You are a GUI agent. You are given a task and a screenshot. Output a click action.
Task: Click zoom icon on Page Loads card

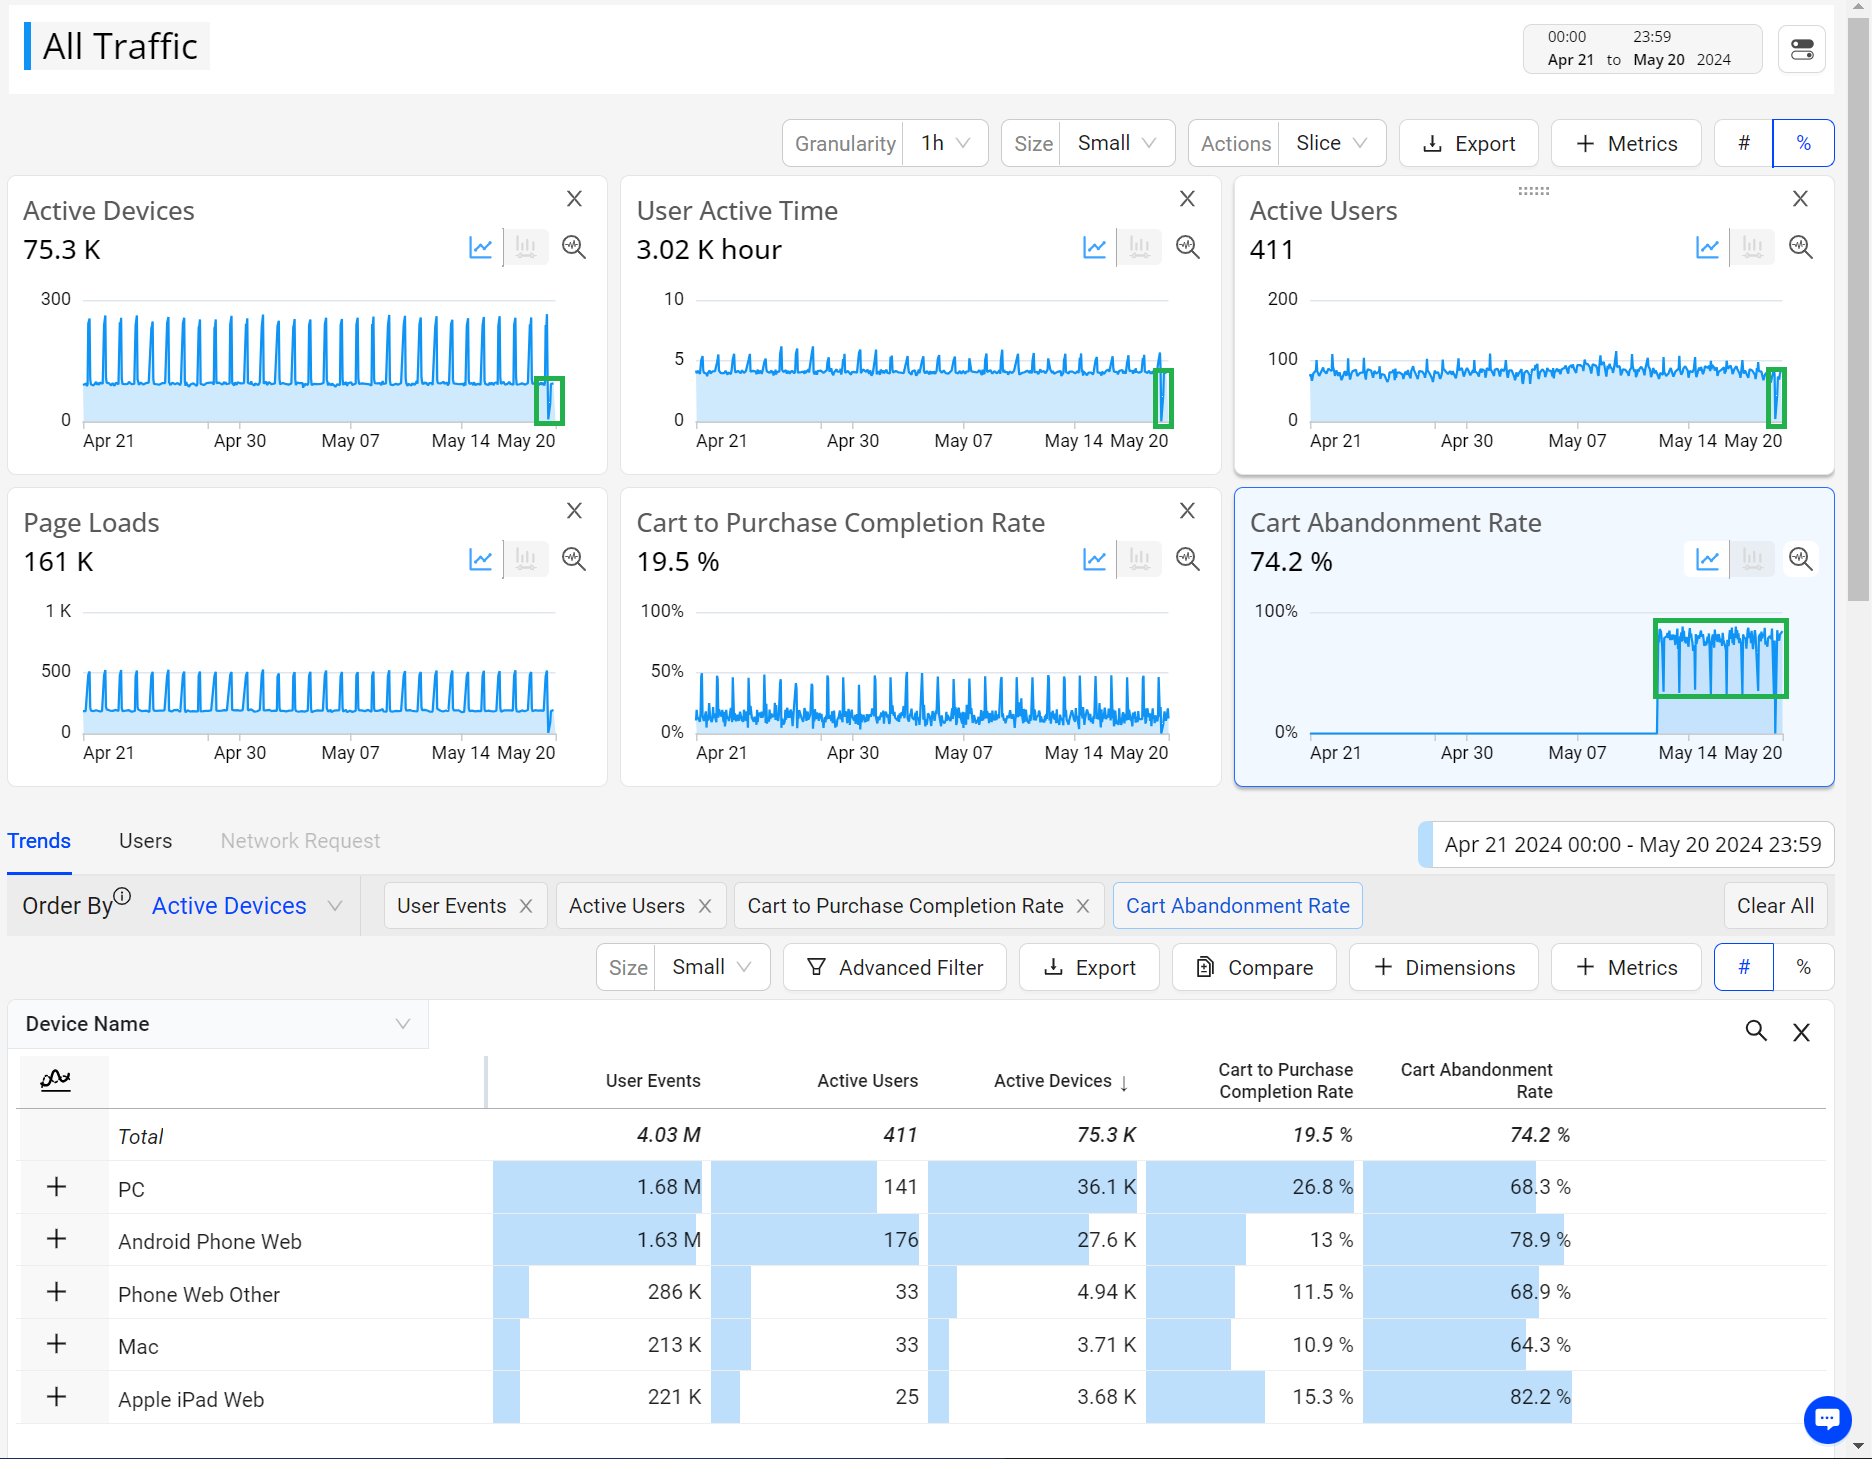coord(574,559)
